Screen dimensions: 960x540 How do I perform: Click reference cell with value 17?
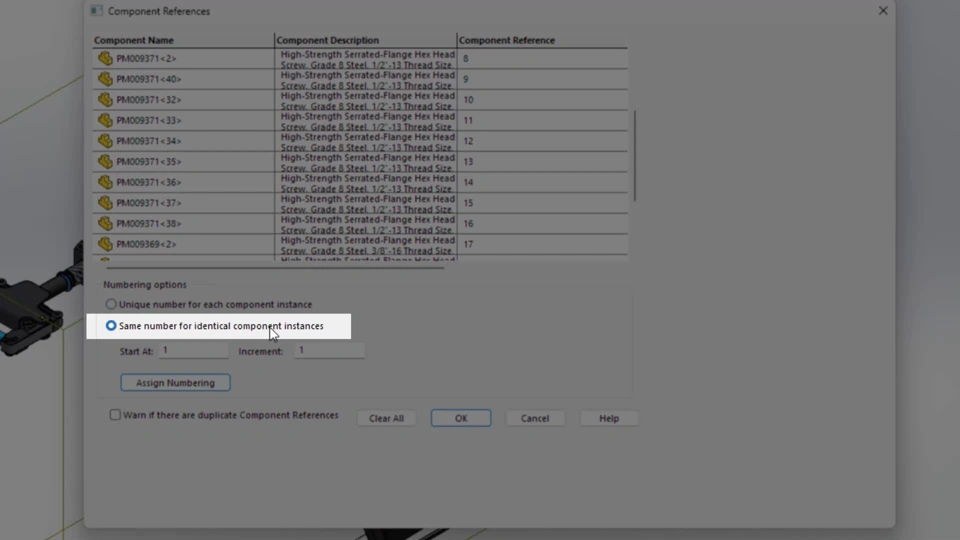point(542,244)
